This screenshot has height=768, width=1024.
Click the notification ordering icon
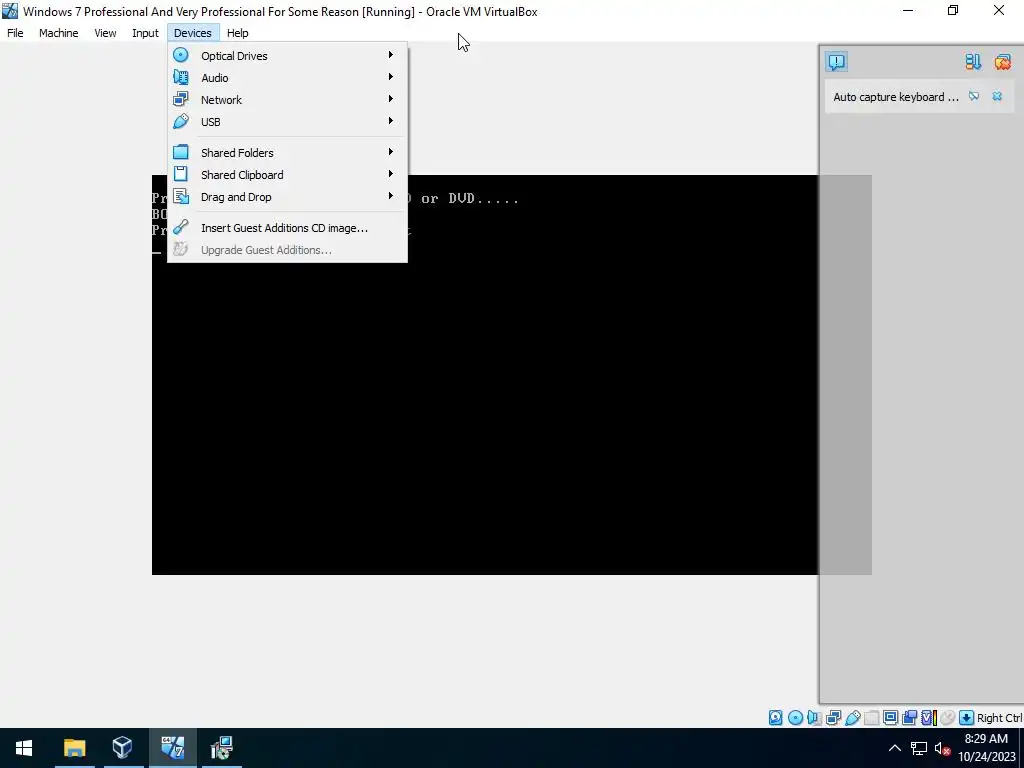click(x=973, y=61)
